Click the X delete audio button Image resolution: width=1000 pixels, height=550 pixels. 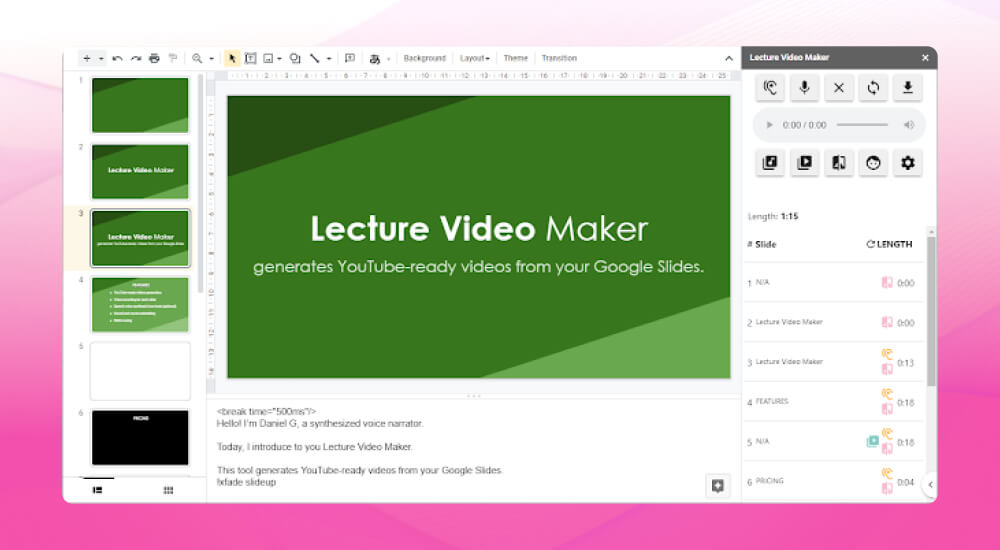pyautogui.click(x=839, y=88)
